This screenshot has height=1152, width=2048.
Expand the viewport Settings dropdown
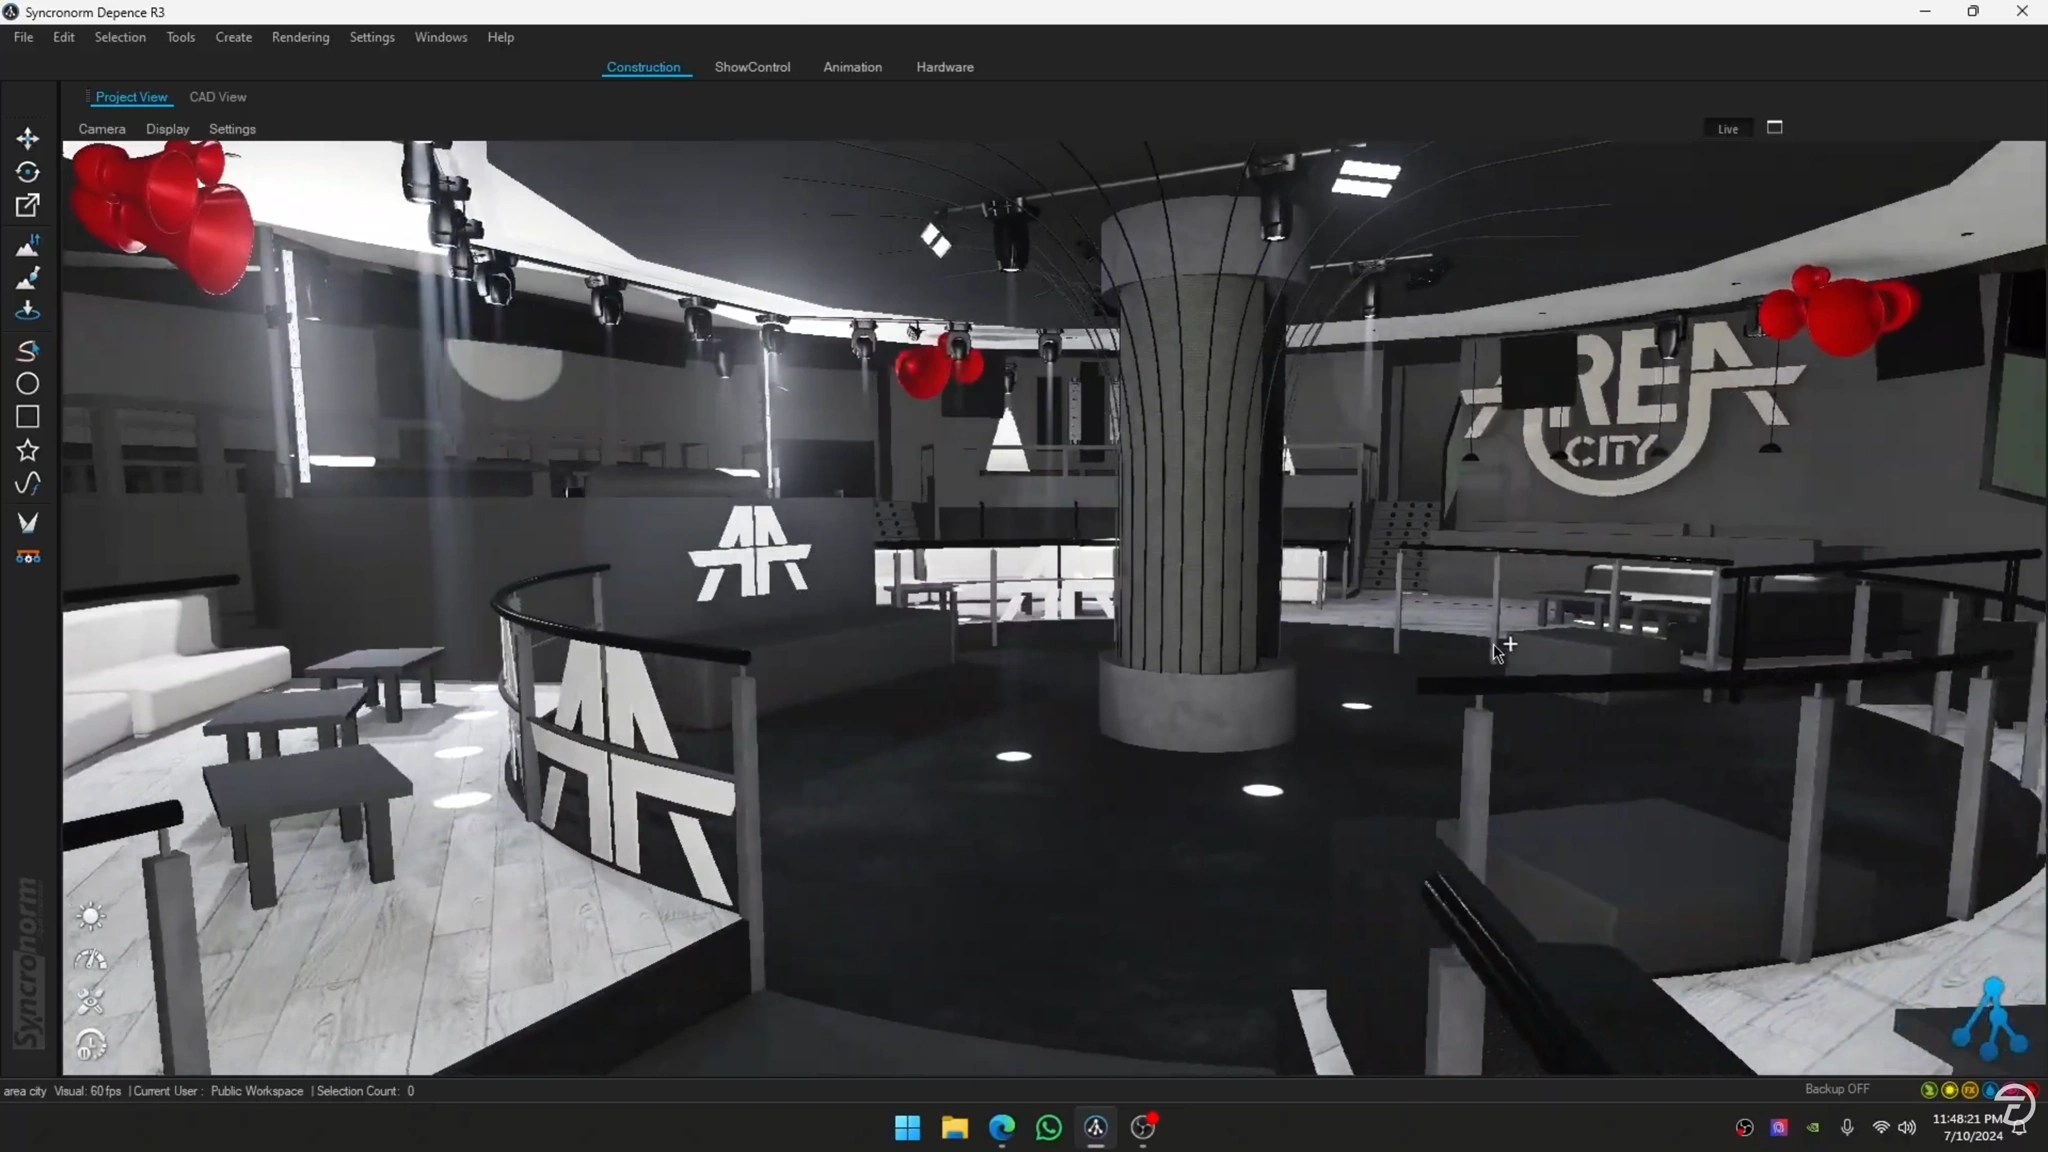pyautogui.click(x=232, y=129)
